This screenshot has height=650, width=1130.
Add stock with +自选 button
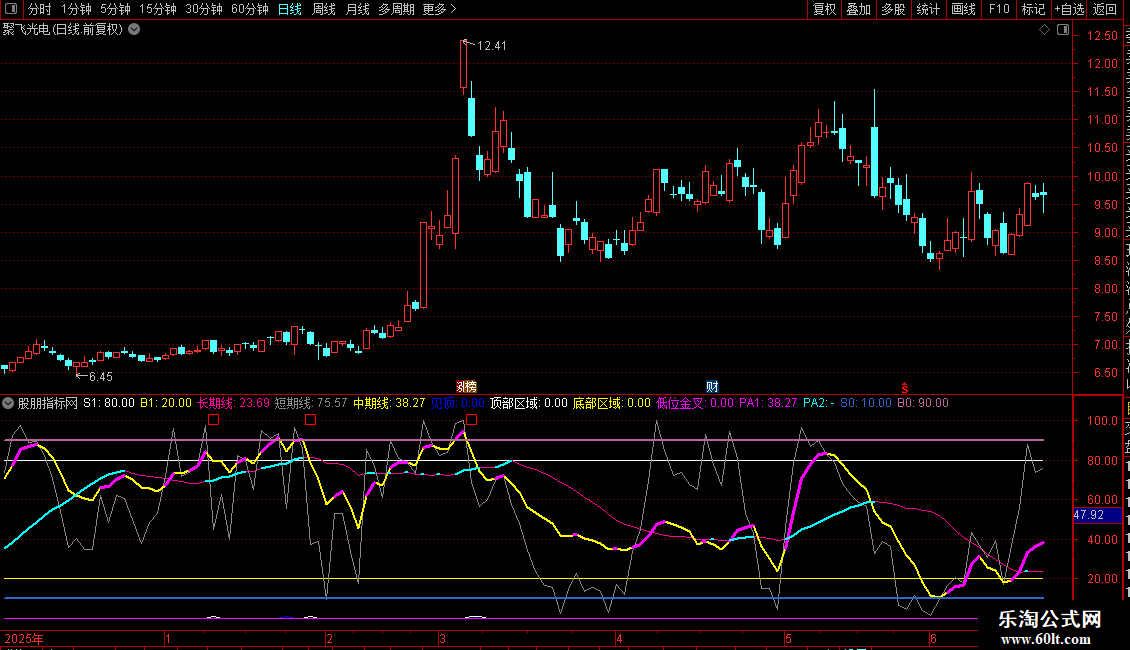1069,9
